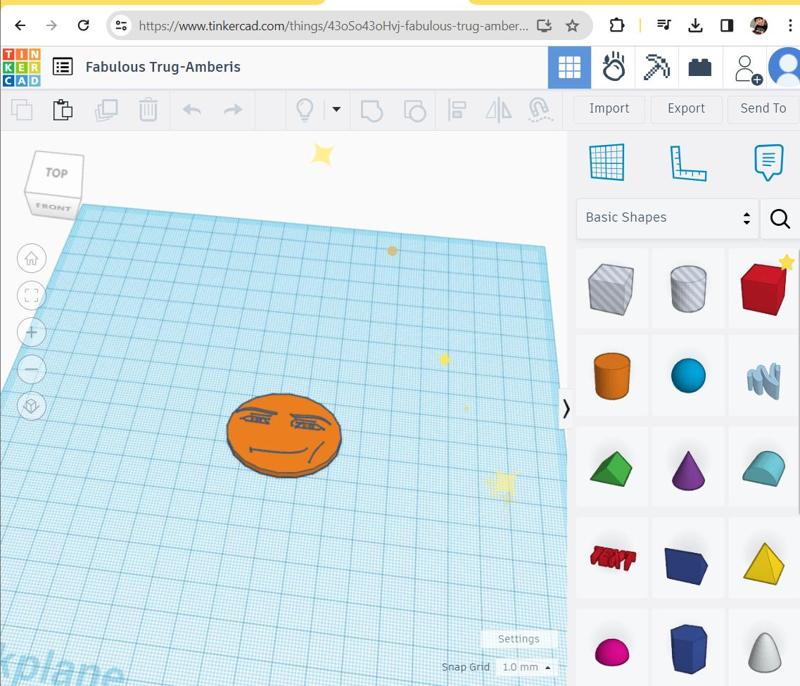
Task: Reload the page in browser
Action: point(83,25)
